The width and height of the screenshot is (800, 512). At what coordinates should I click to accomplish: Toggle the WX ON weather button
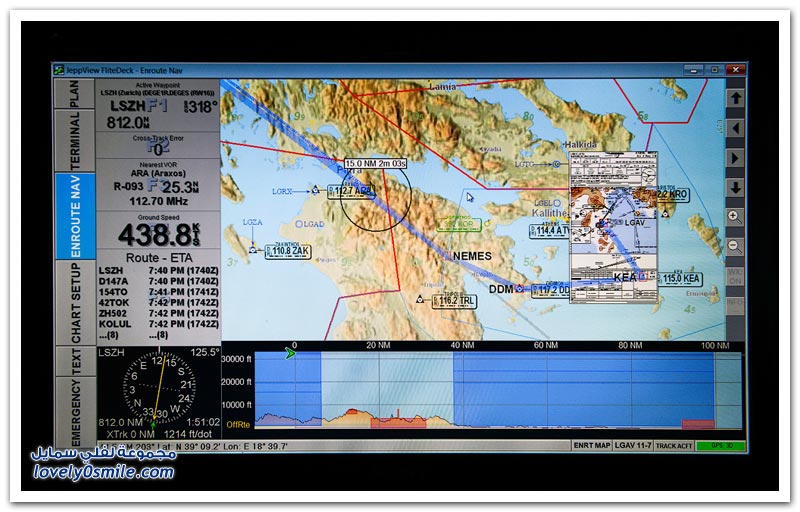click(x=735, y=274)
